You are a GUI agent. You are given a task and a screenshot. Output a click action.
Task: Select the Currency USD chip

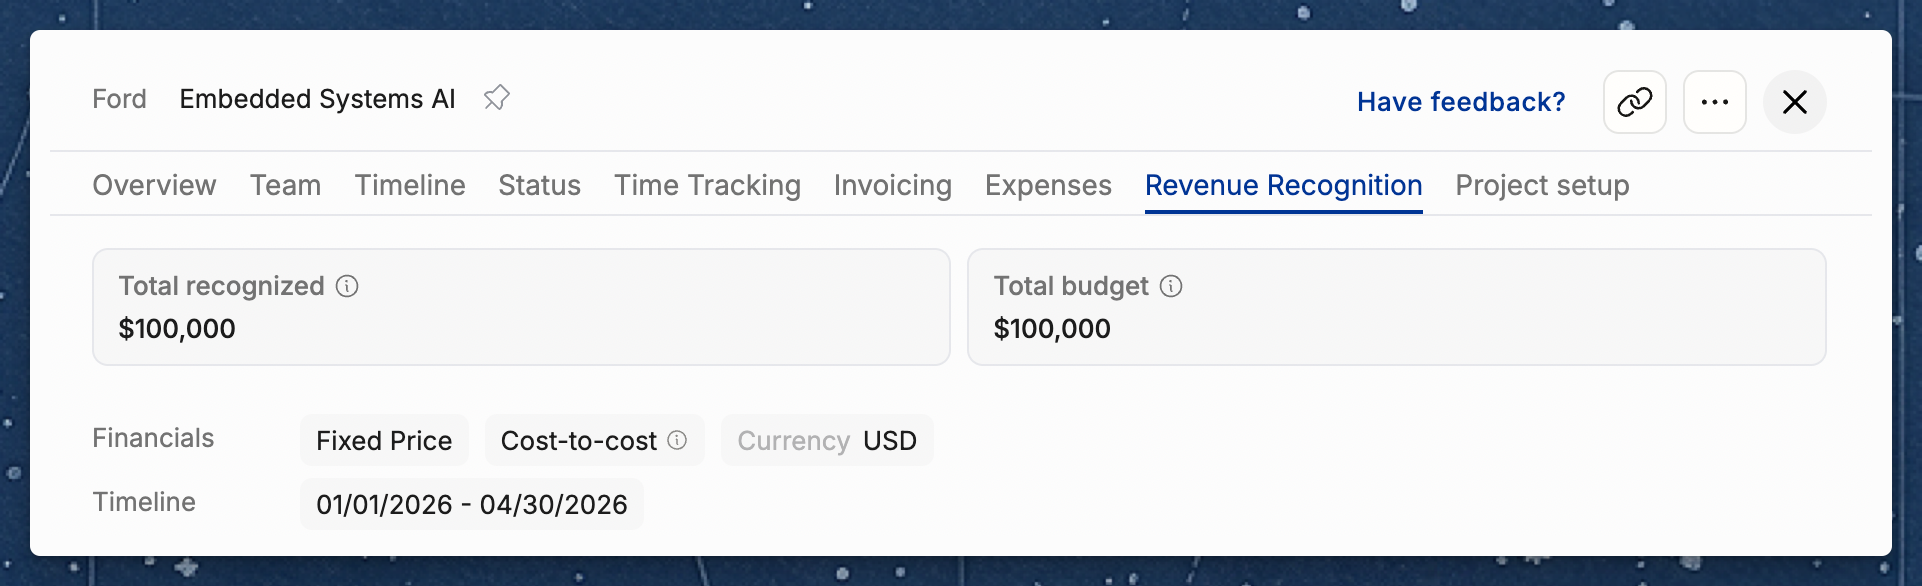click(827, 440)
